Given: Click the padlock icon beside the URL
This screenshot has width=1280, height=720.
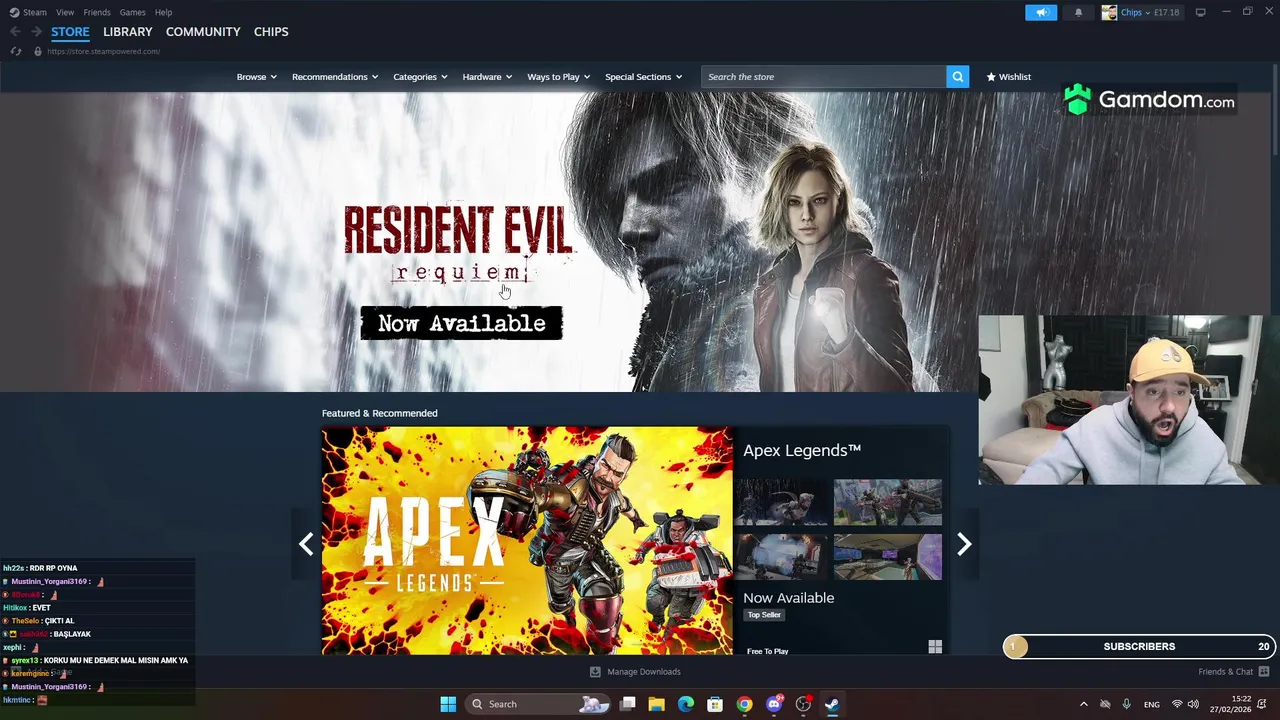Looking at the screenshot, I should (x=38, y=51).
